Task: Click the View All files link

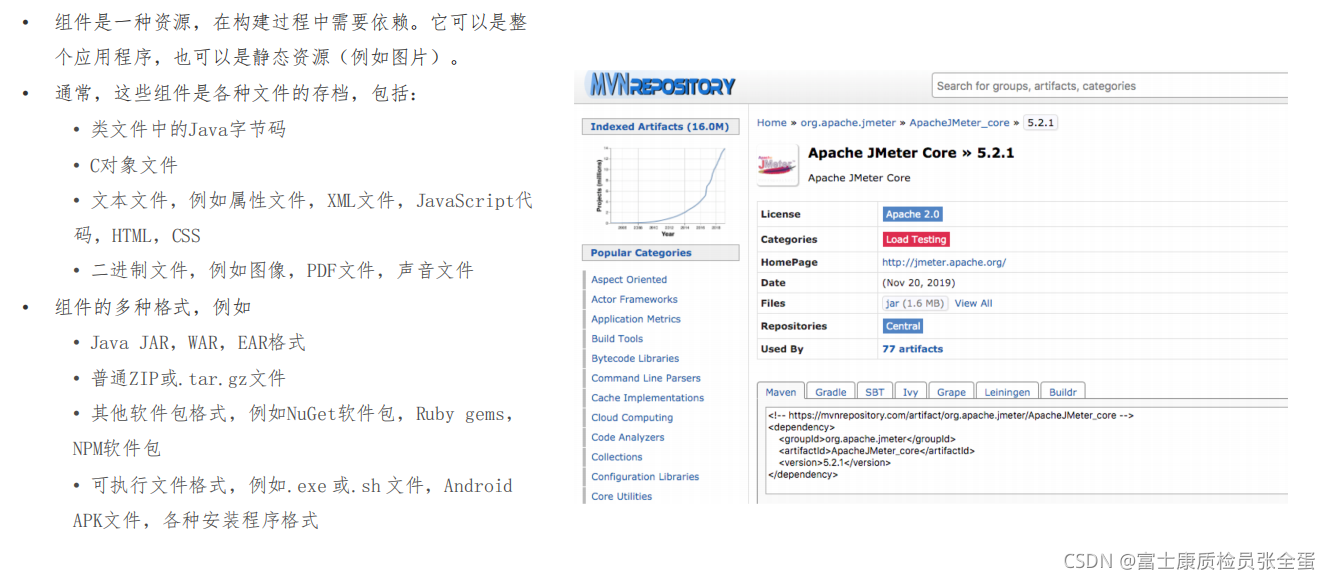Action: coord(973,303)
